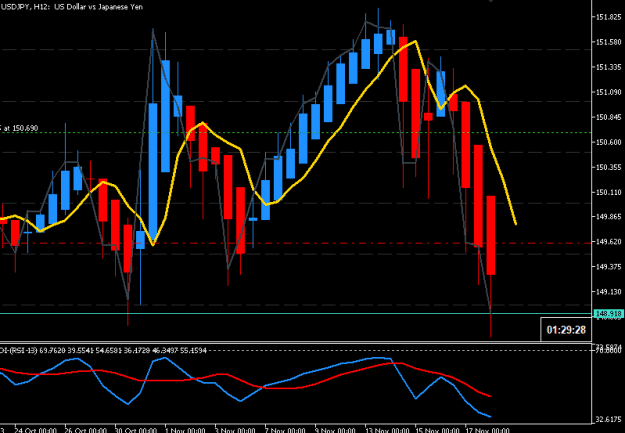Click the 7 Nov 00:00 time axis label
The width and height of the screenshot is (625, 433).
(285, 430)
